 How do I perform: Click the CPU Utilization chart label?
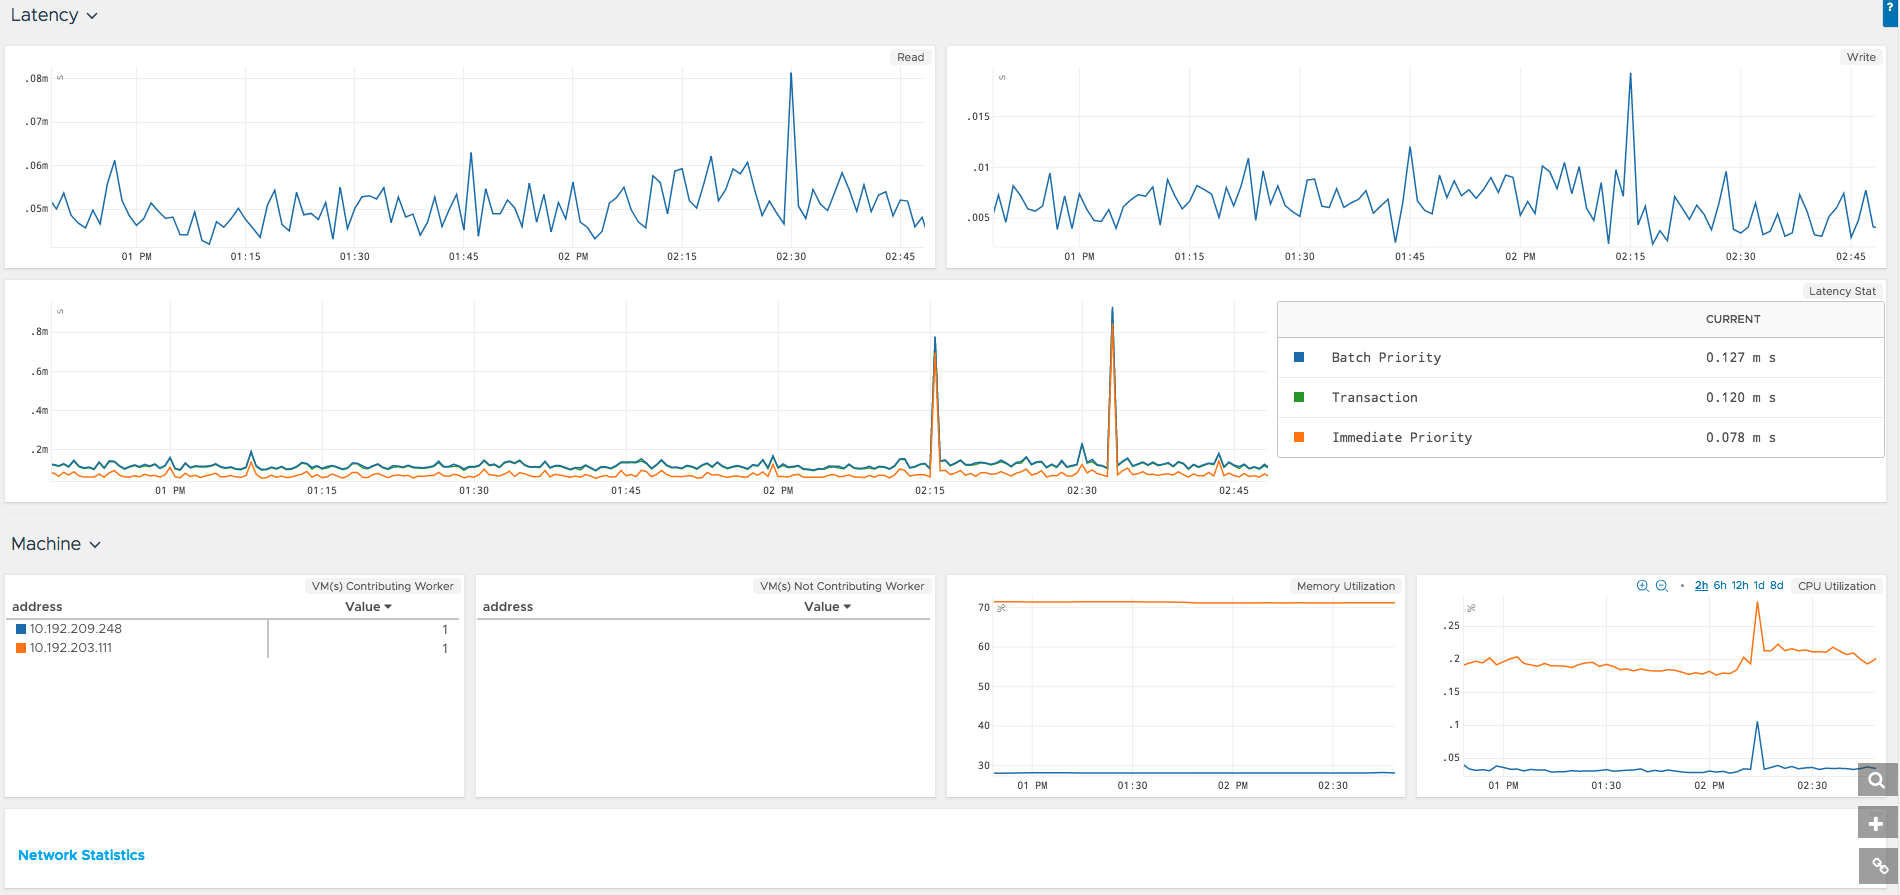tap(1837, 586)
